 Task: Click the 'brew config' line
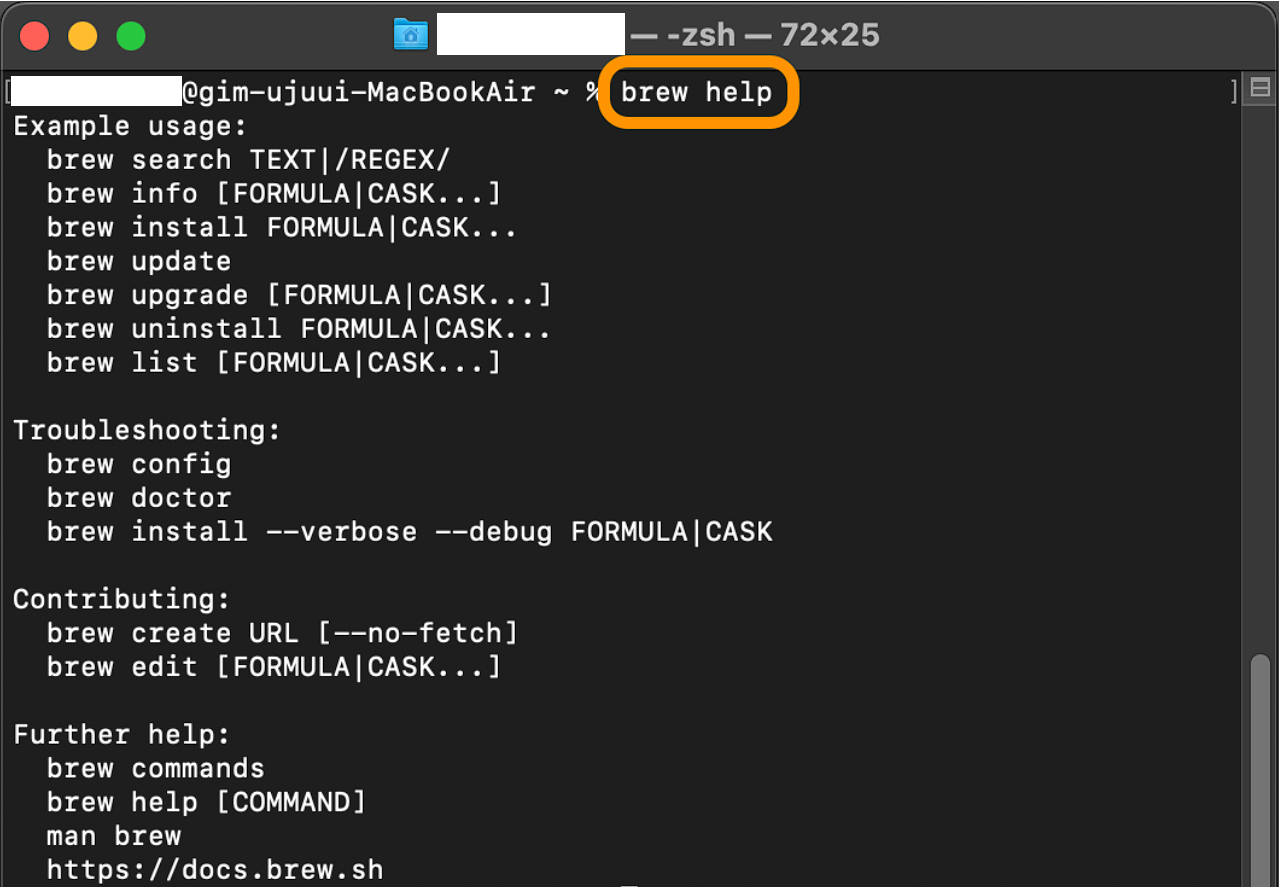pyautogui.click(x=139, y=464)
